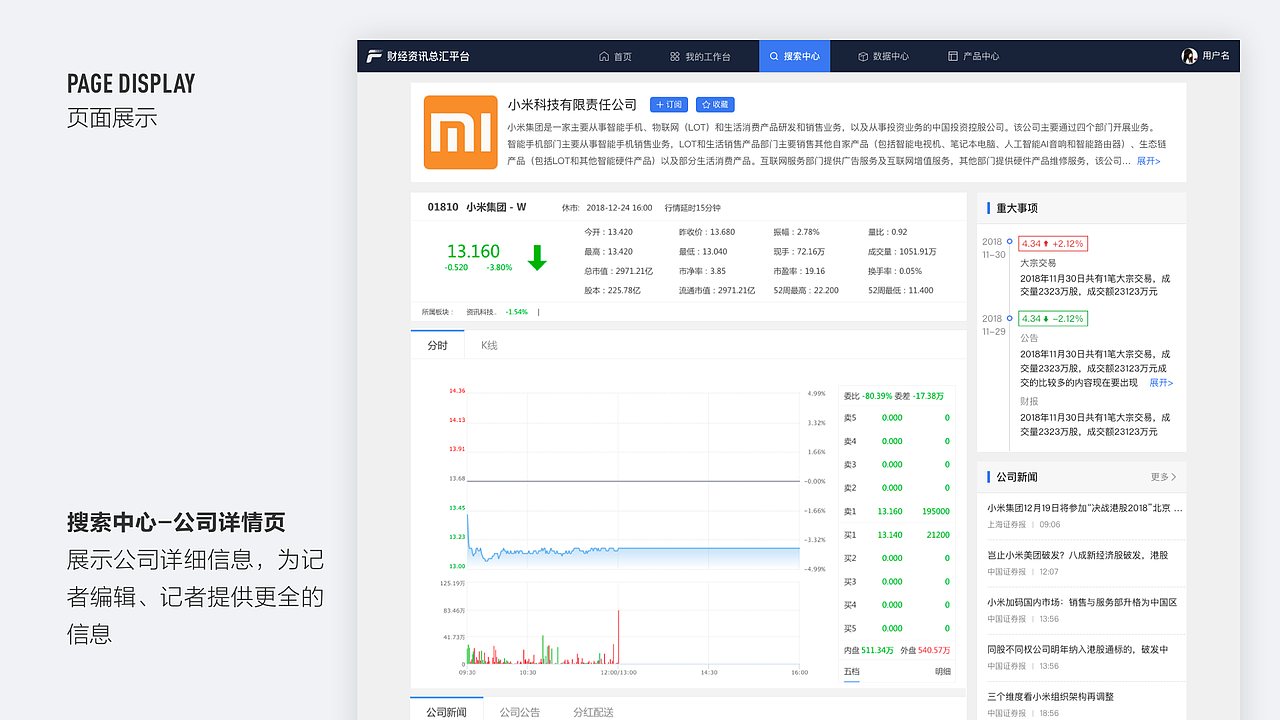Viewport: 1280px width, 720px height.
Task: Select the bottom 公司公告 tab
Action: point(520,712)
